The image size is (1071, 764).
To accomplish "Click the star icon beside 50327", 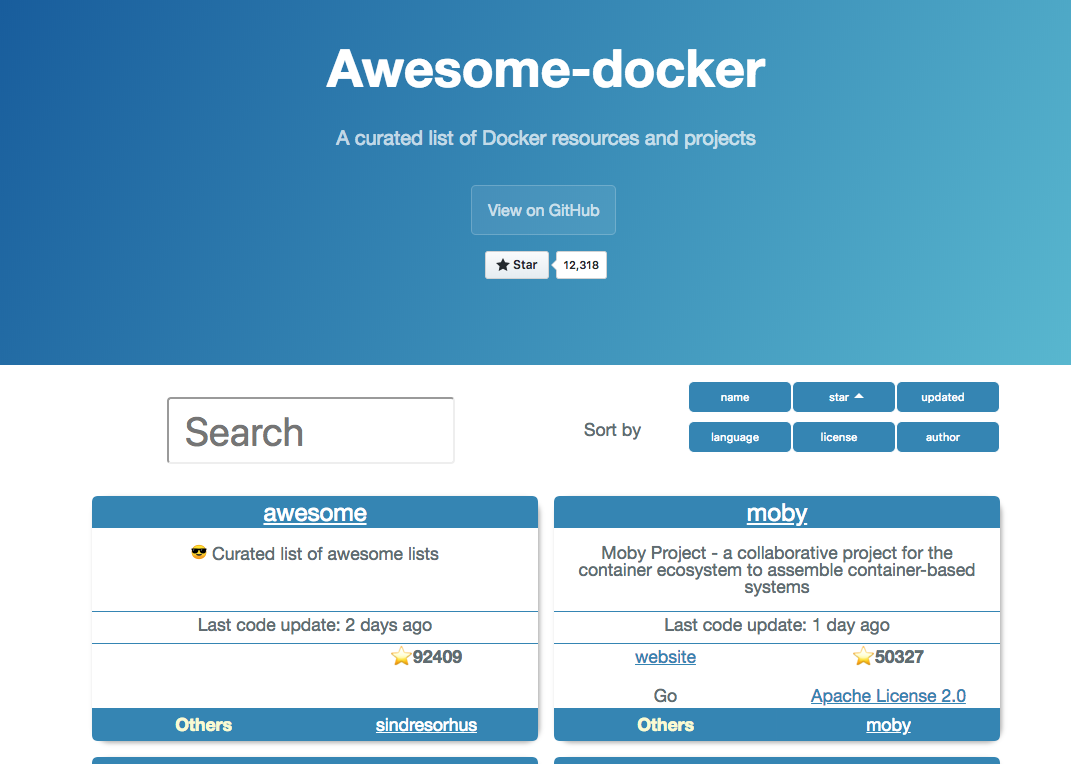I will coord(863,657).
